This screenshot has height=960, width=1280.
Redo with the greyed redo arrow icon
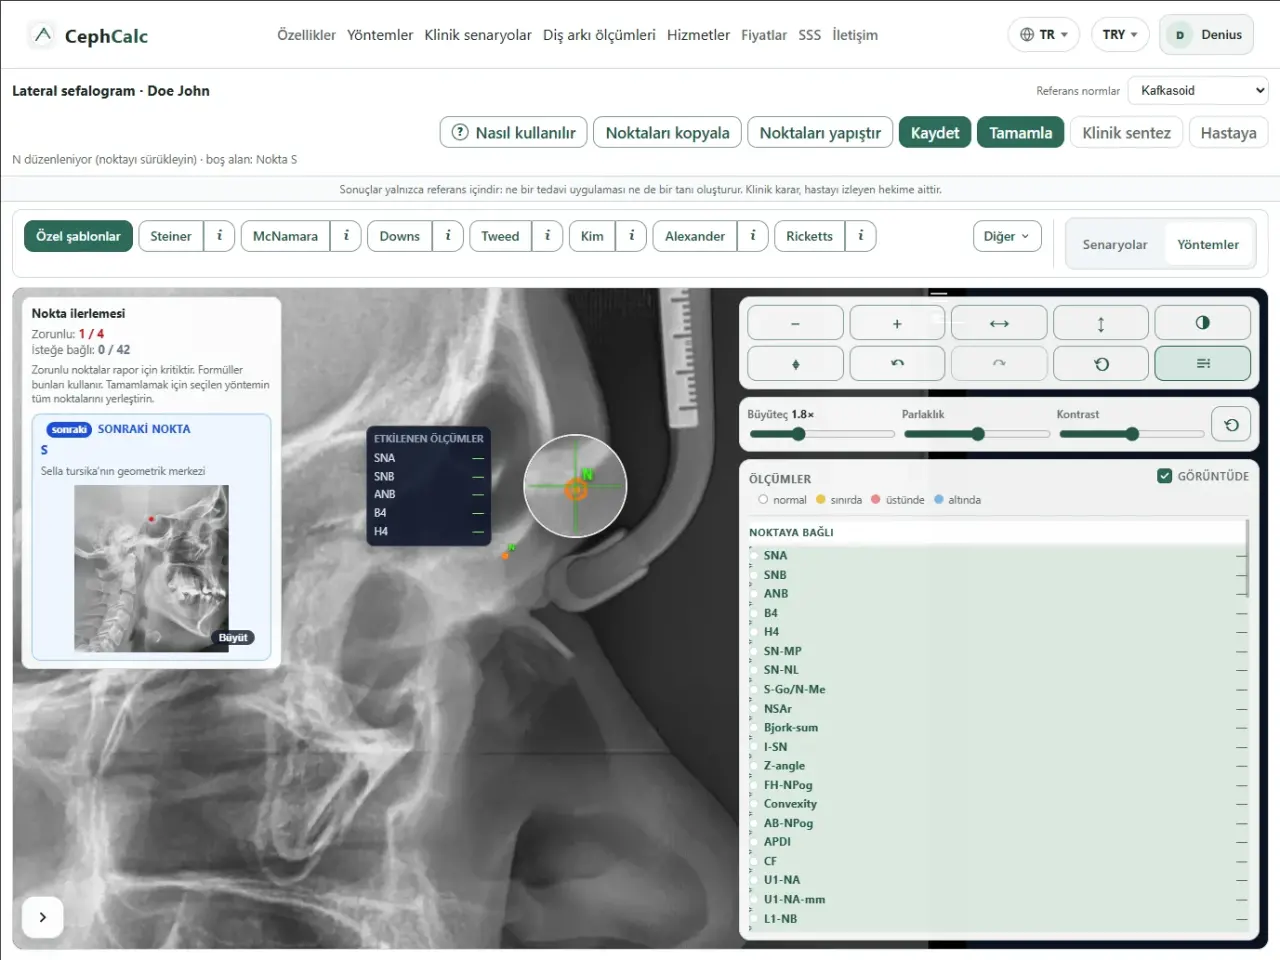(999, 364)
